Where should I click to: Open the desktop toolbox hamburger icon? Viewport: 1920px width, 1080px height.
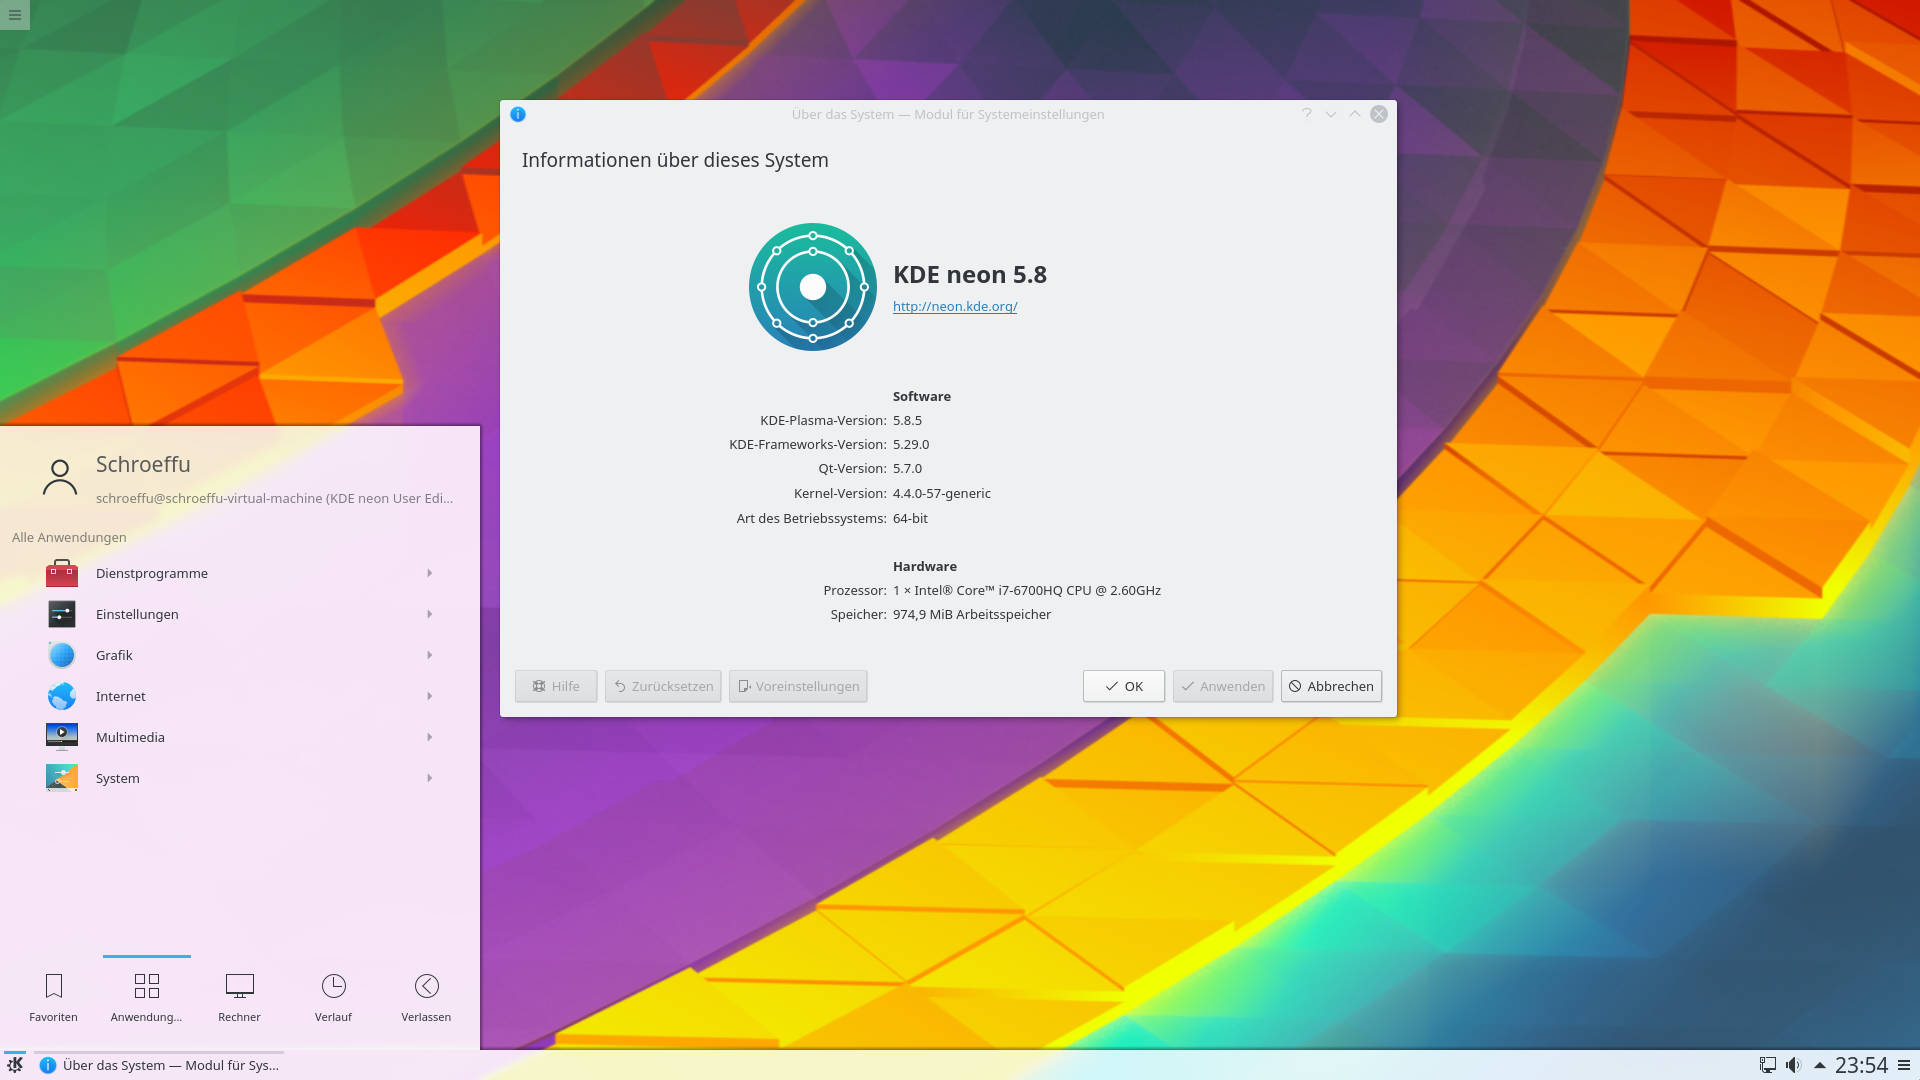point(14,15)
